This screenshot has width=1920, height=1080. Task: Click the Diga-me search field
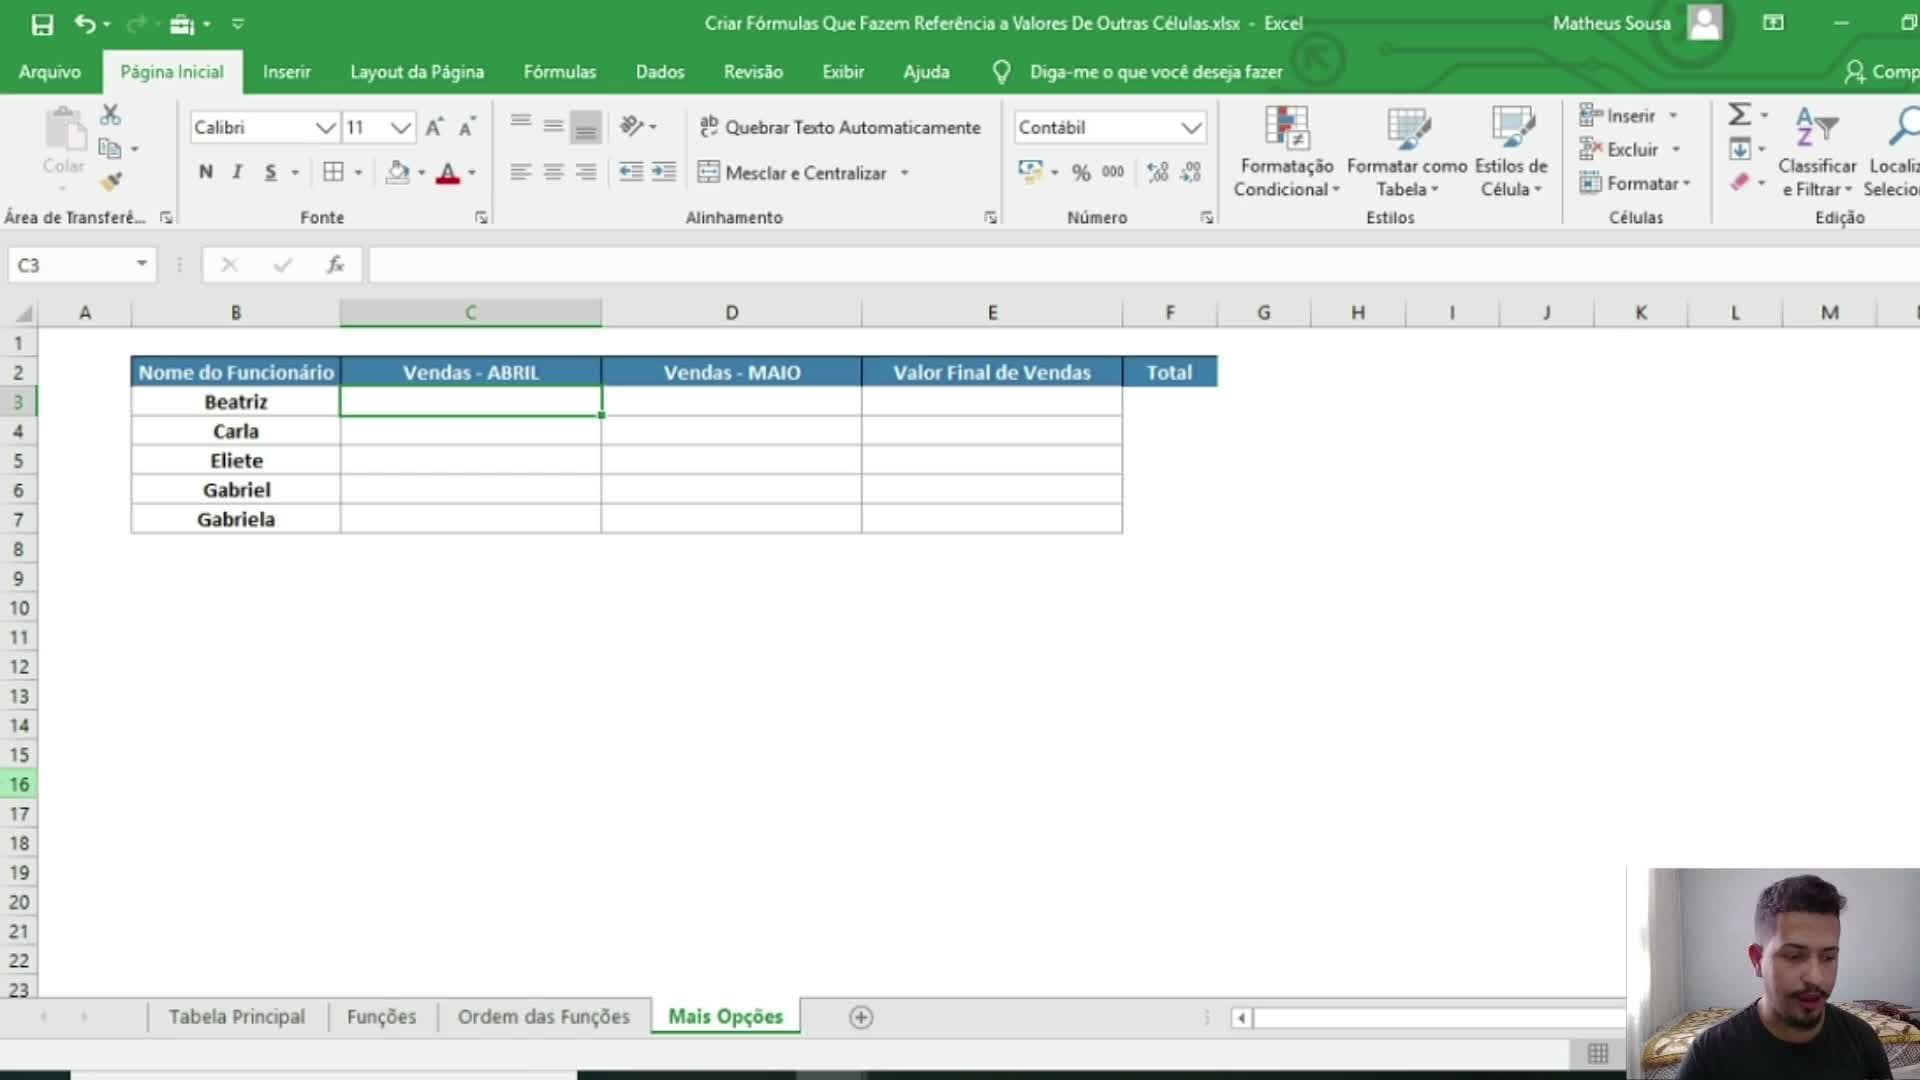tap(1155, 72)
